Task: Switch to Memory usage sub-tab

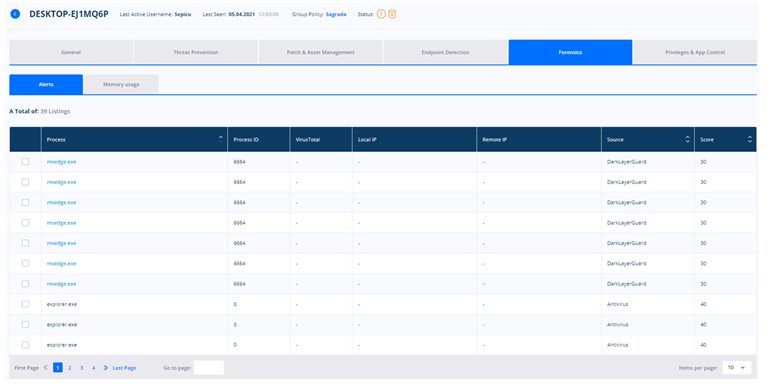Action: tap(121, 84)
